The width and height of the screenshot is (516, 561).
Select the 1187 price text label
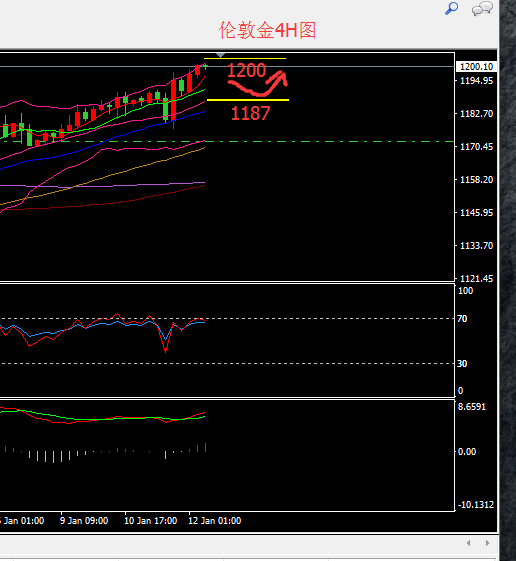250,113
